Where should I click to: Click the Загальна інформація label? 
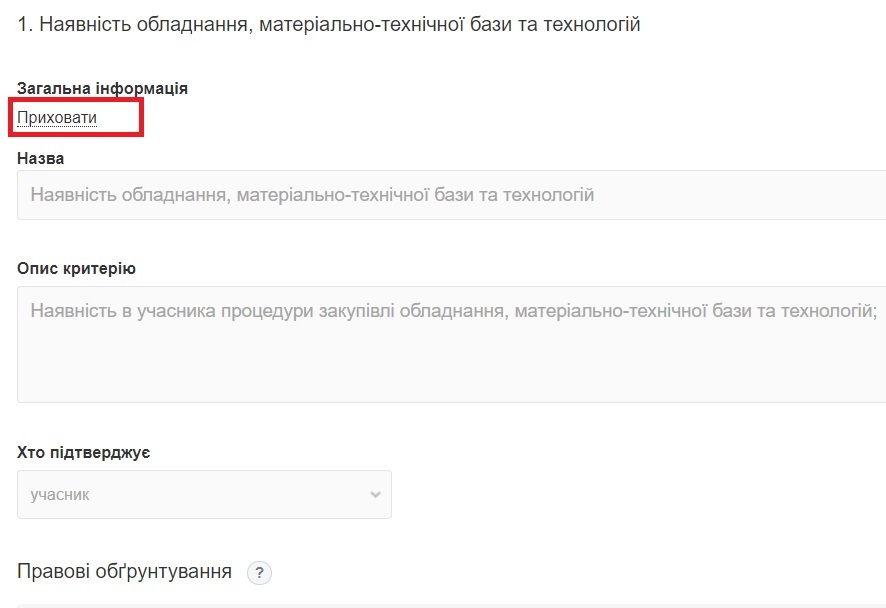[102, 88]
